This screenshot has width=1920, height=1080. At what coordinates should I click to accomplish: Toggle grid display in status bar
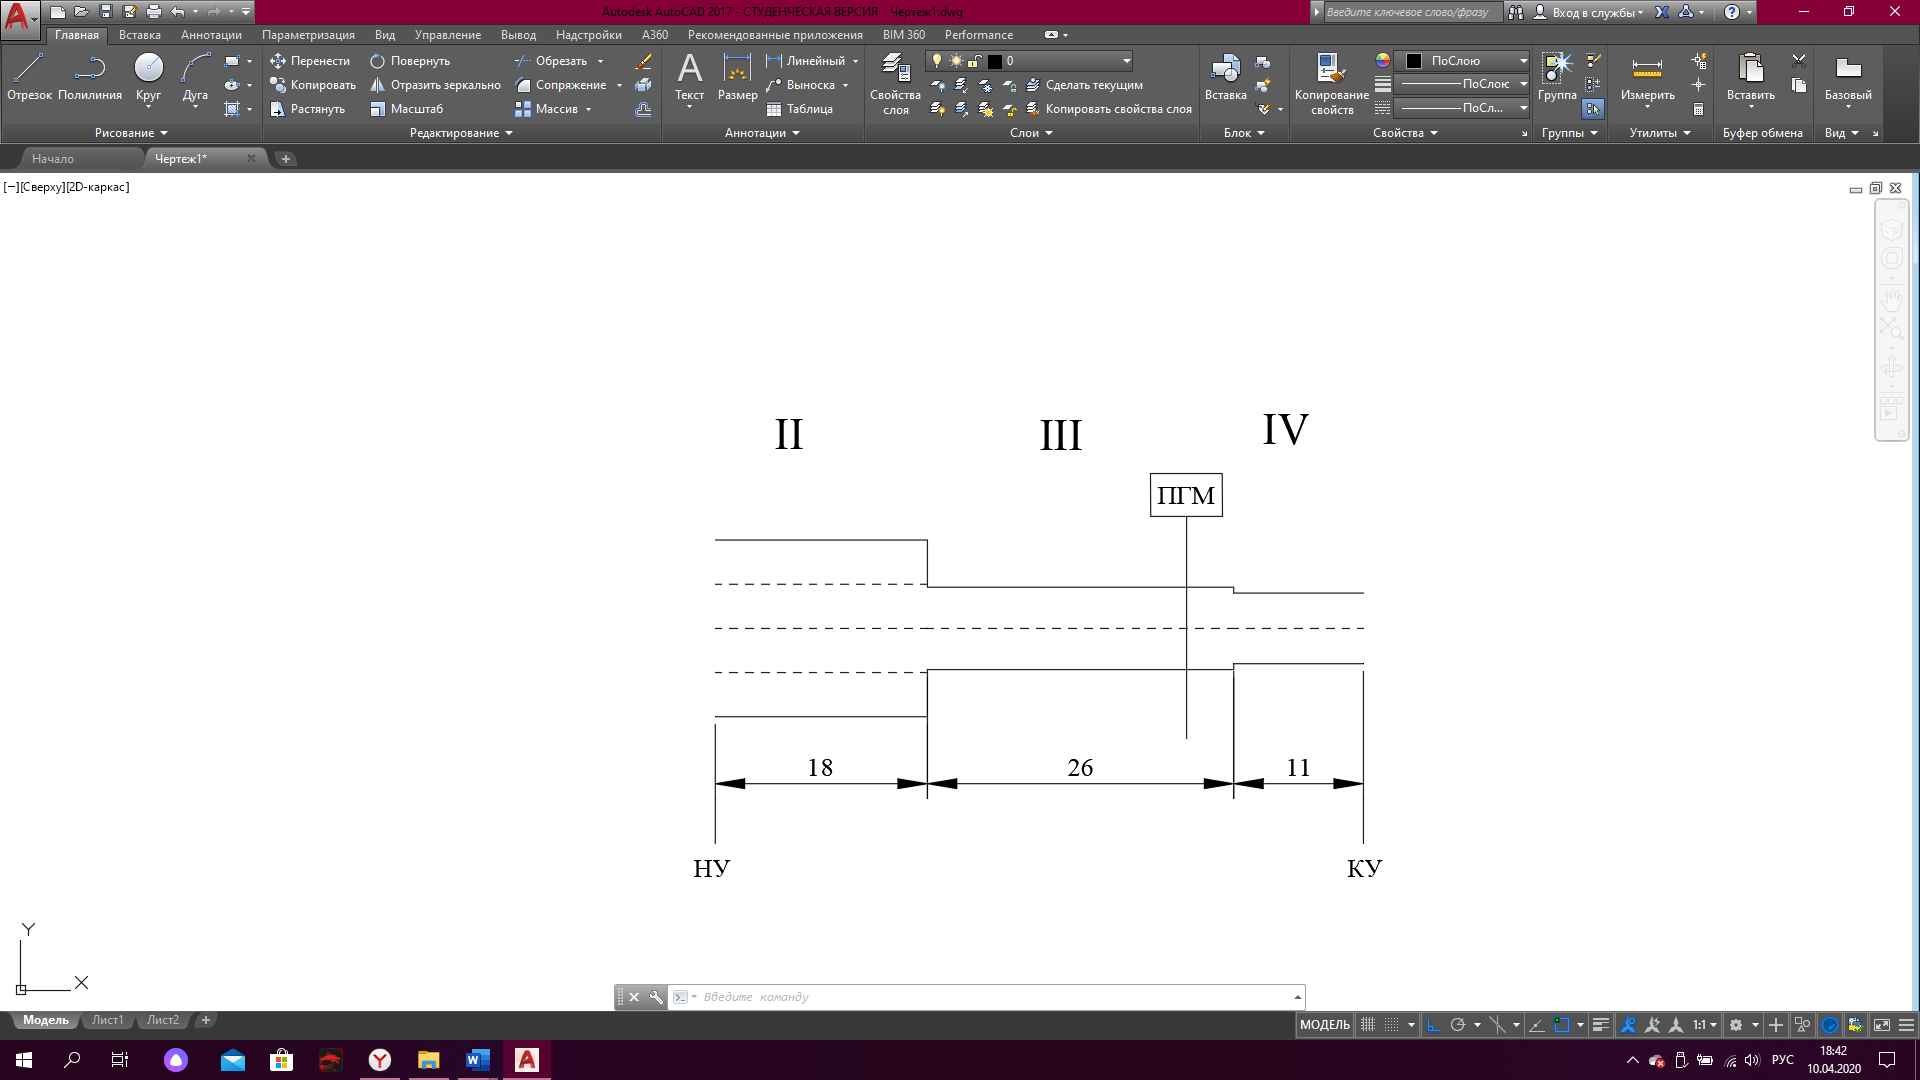[1367, 1025]
